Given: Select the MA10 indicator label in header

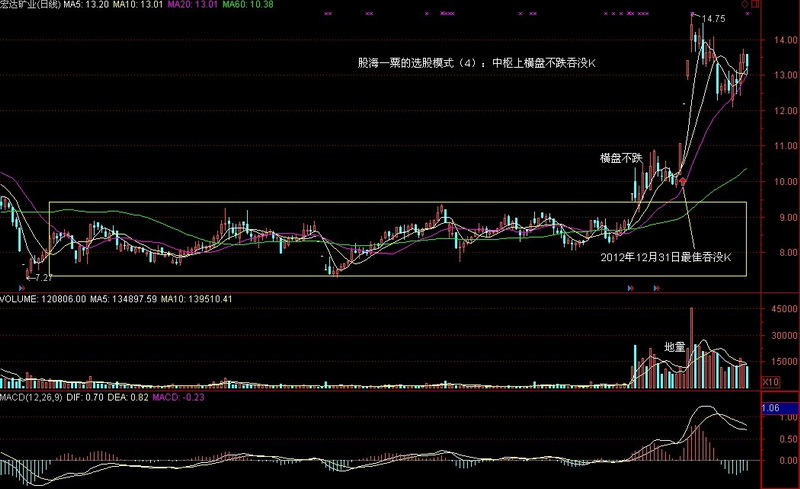Looking at the screenshot, I should click(138, 5).
